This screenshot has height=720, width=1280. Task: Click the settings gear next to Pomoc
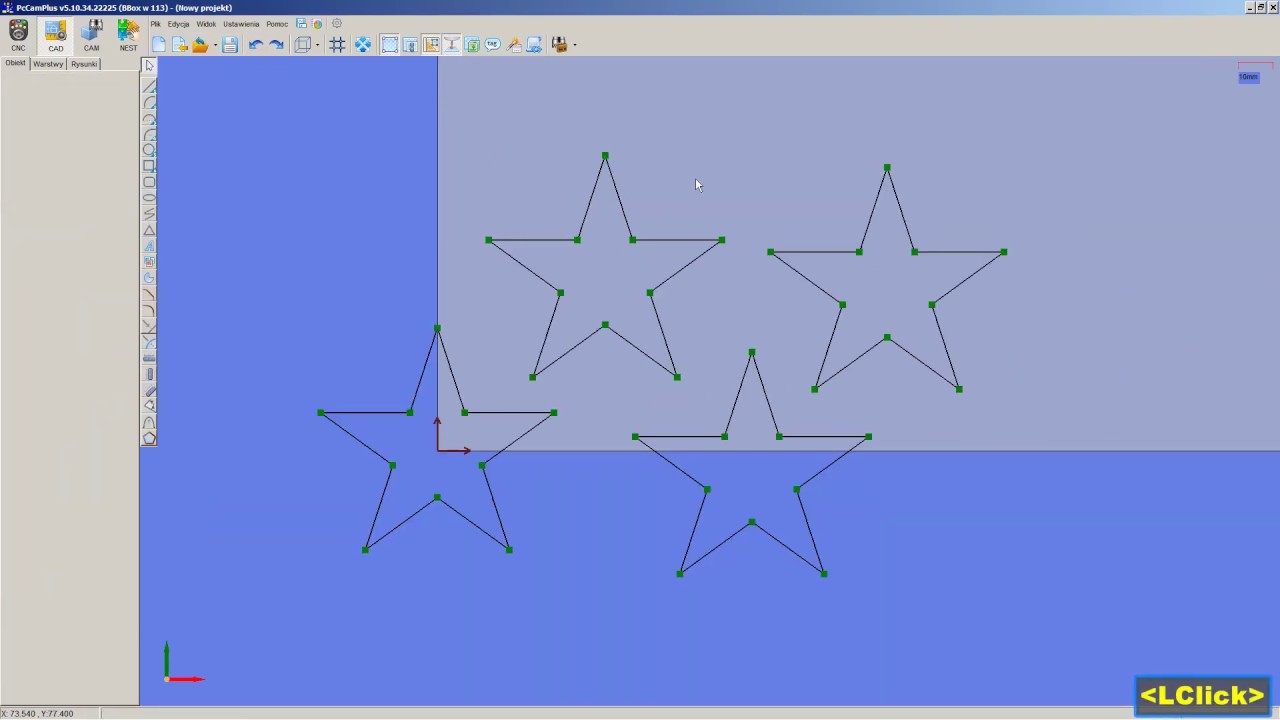pos(337,23)
